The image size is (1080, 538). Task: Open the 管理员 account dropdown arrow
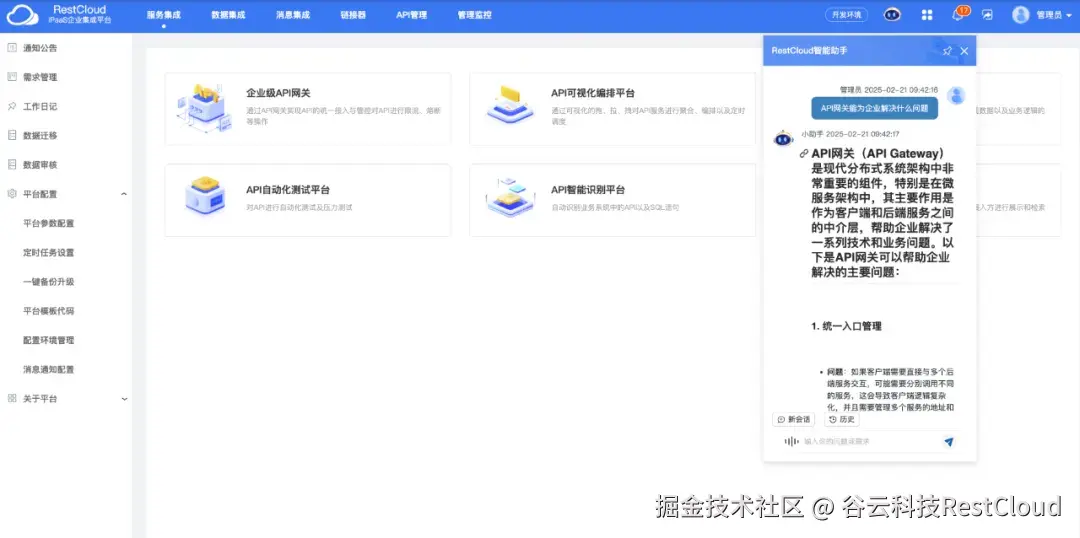(x=1068, y=15)
